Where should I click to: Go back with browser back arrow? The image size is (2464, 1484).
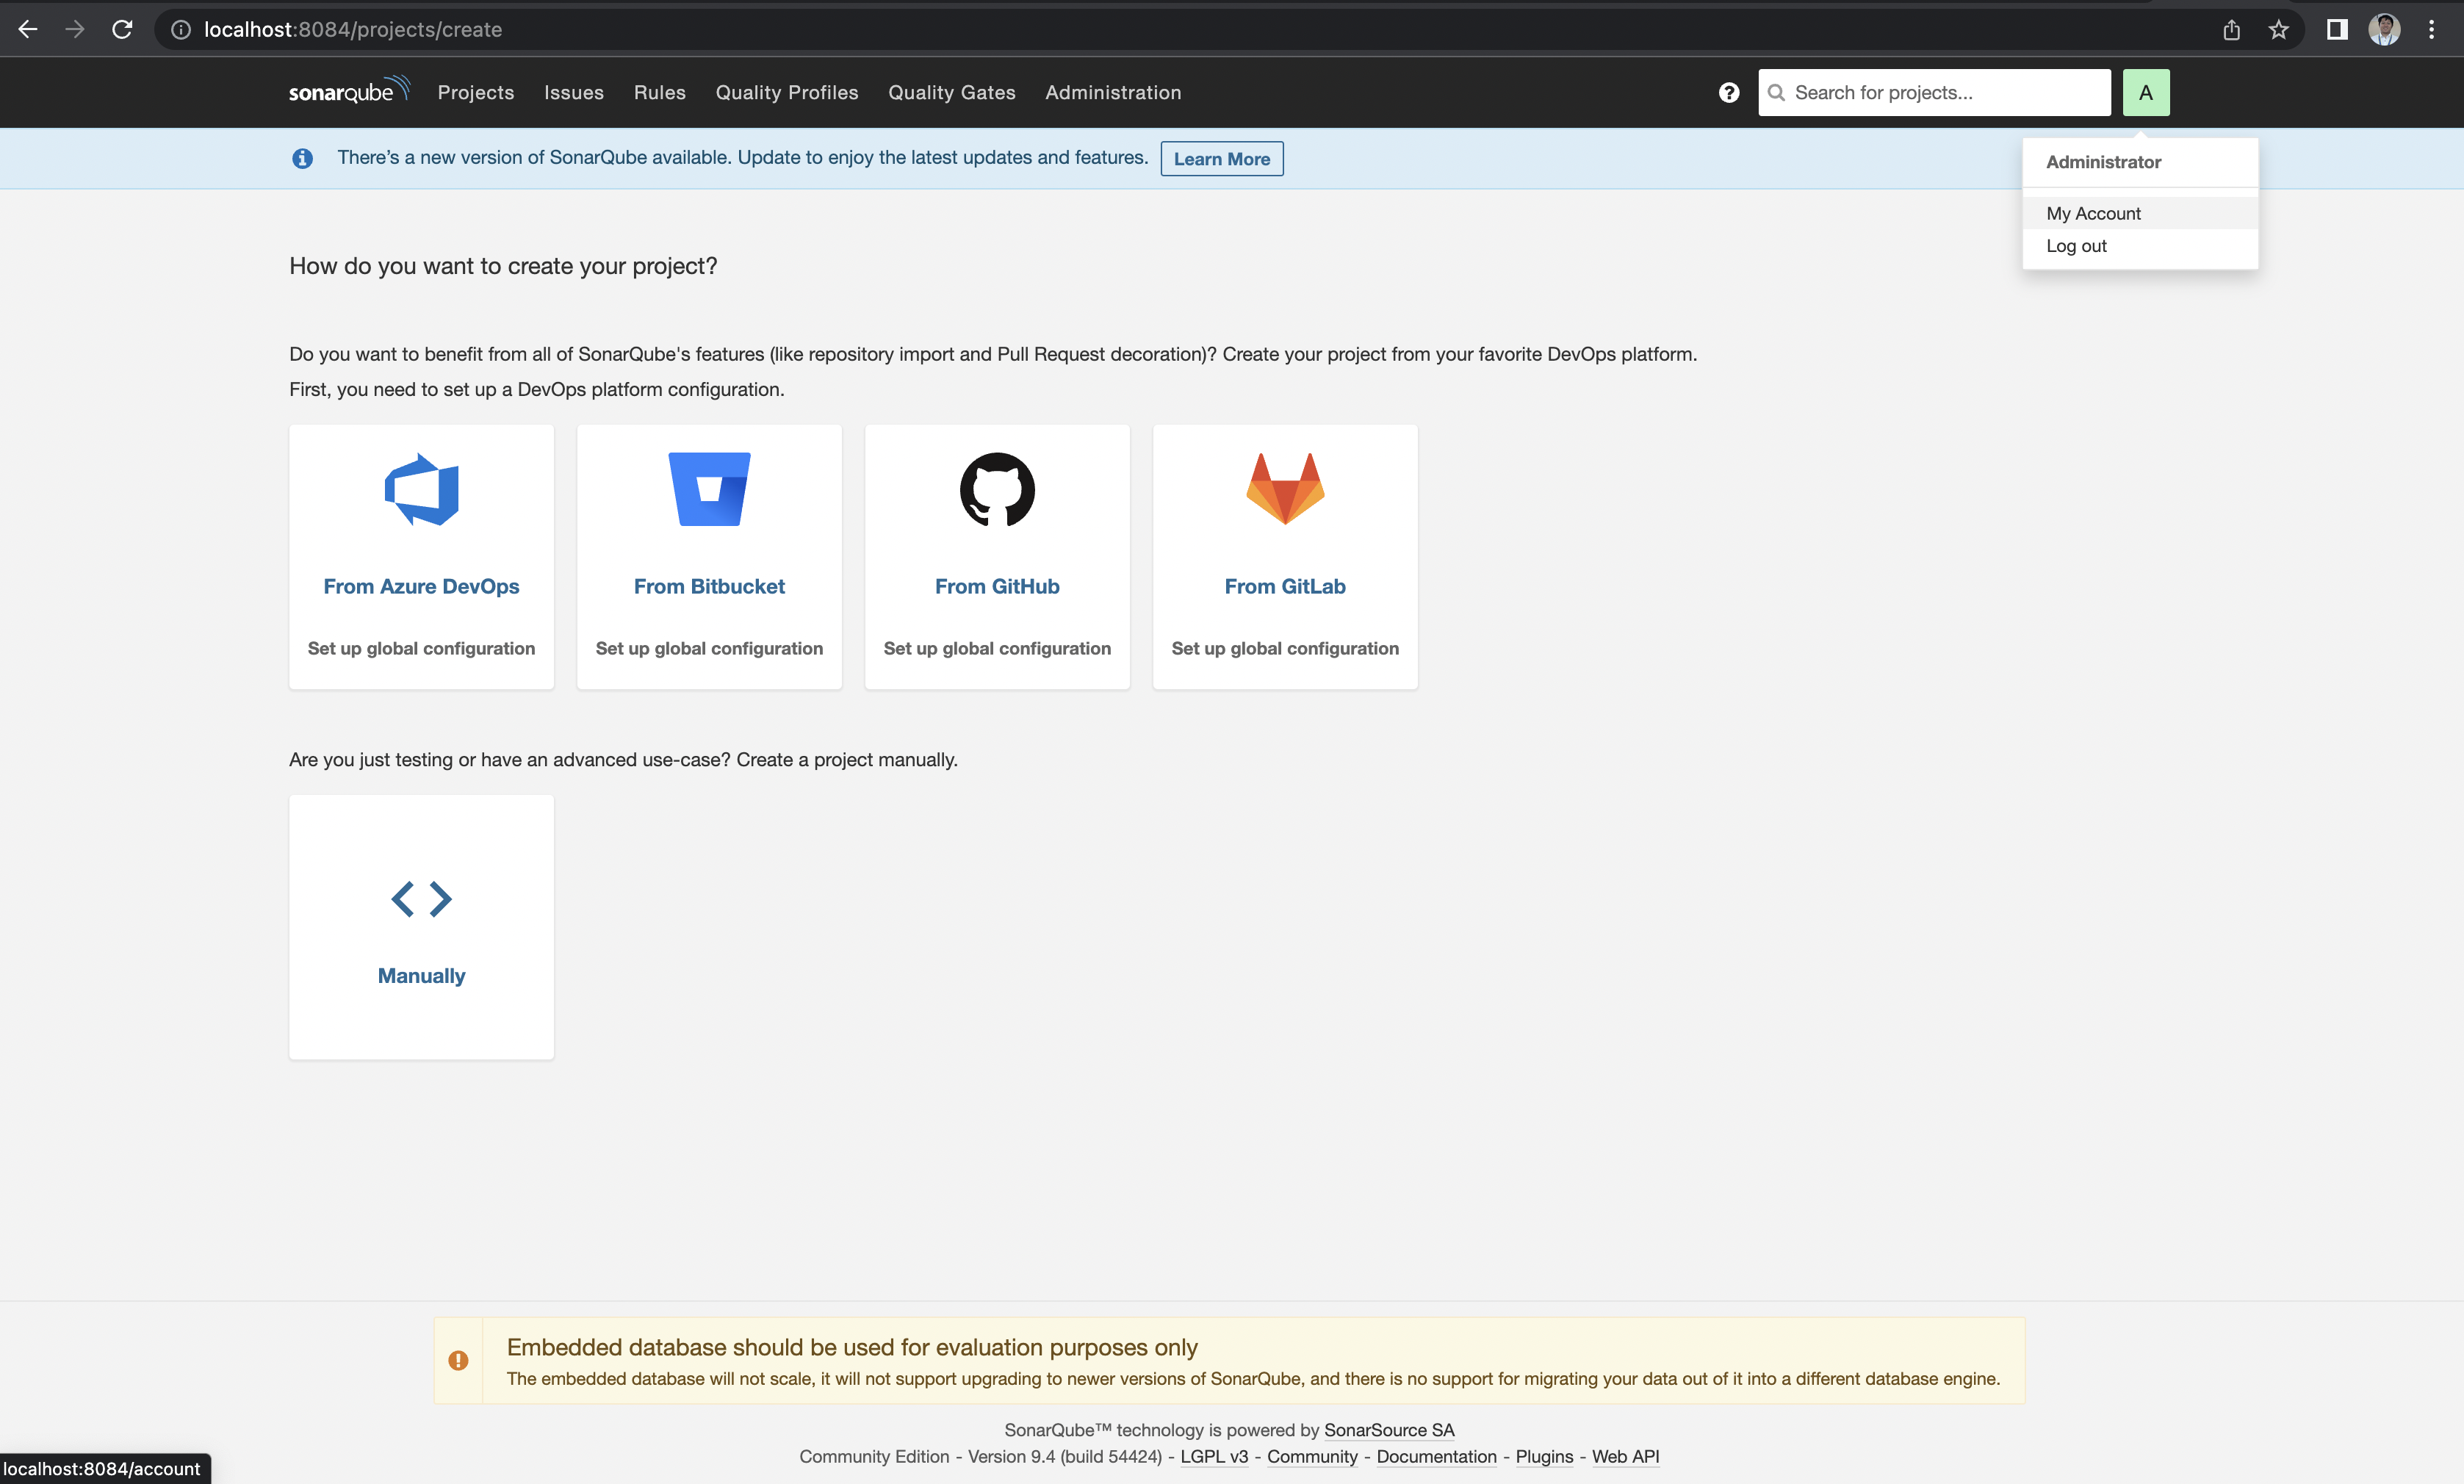tap(28, 29)
